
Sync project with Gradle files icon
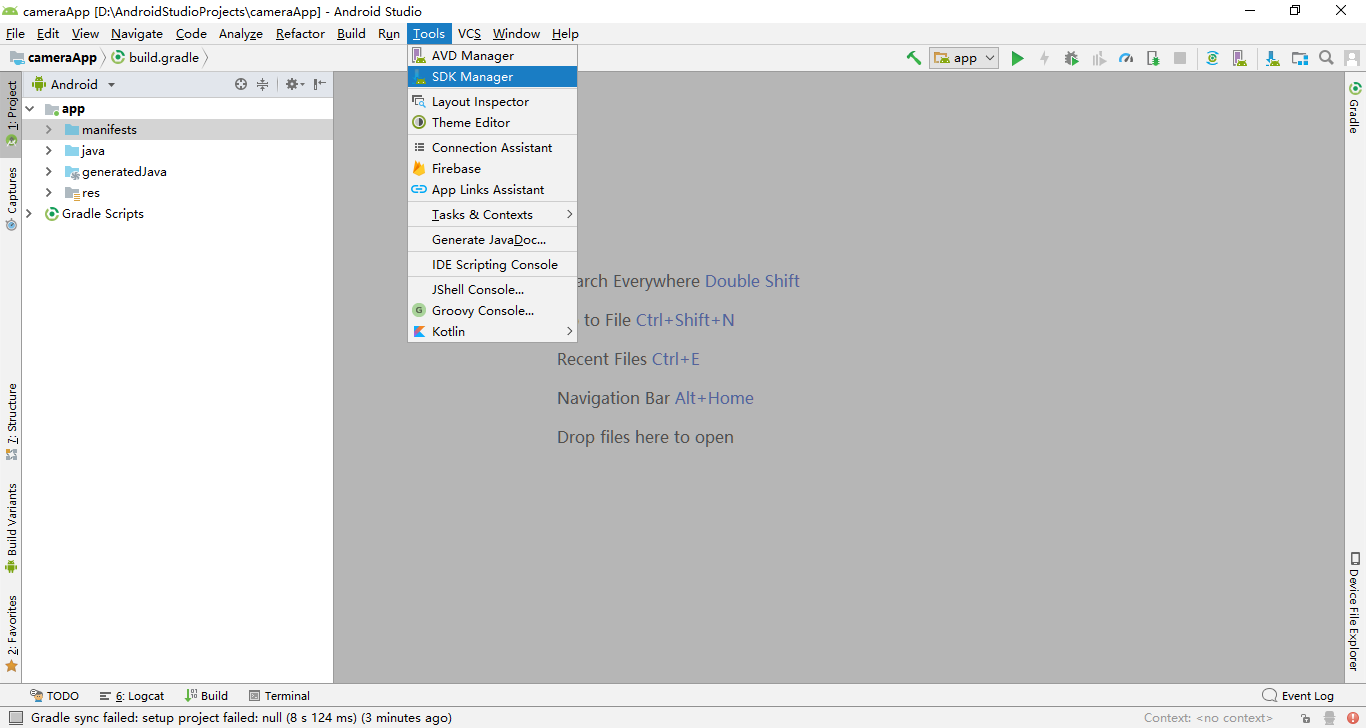1212,58
